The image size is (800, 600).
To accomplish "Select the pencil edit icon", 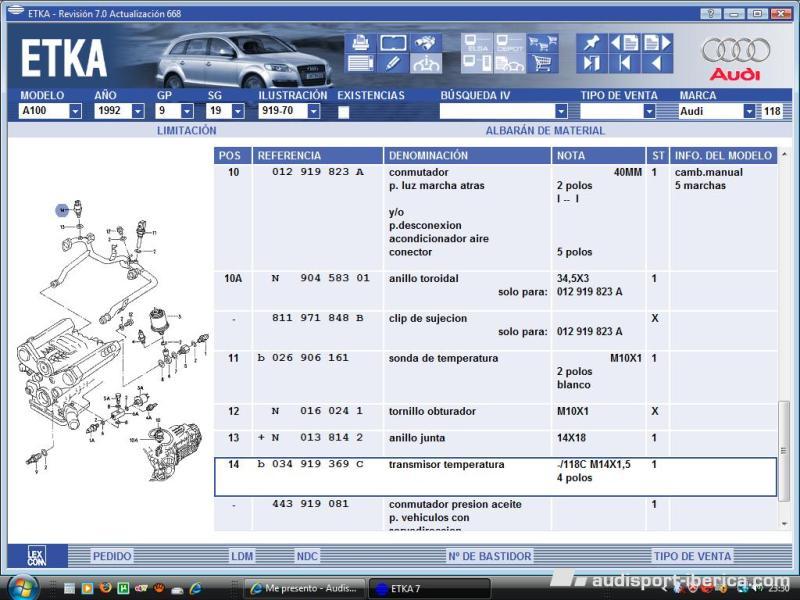I will [x=393, y=63].
